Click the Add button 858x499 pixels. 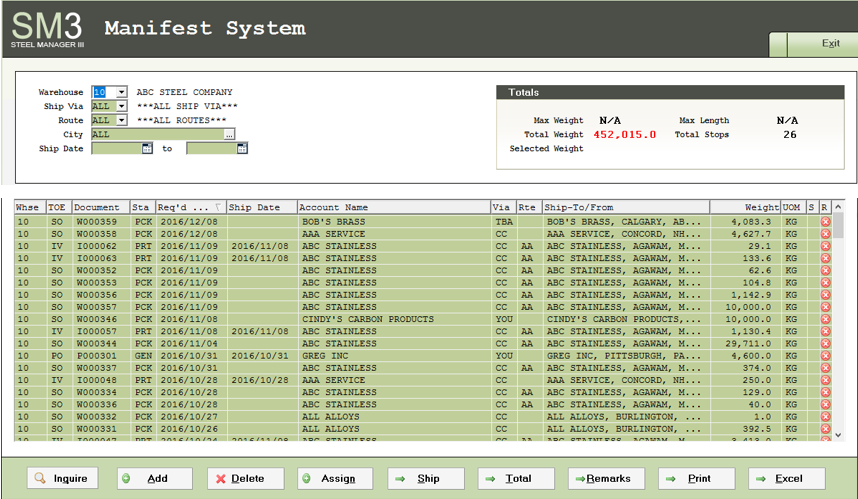pos(154,478)
